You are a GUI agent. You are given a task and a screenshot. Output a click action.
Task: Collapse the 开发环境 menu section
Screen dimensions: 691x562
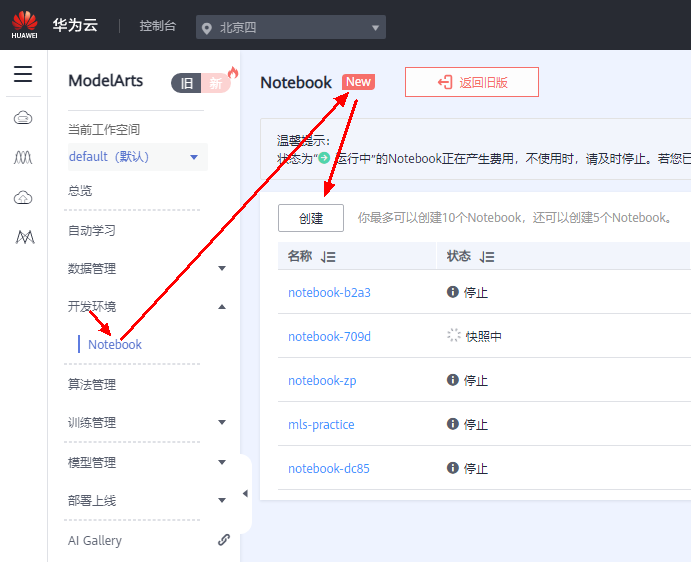[x=222, y=307]
